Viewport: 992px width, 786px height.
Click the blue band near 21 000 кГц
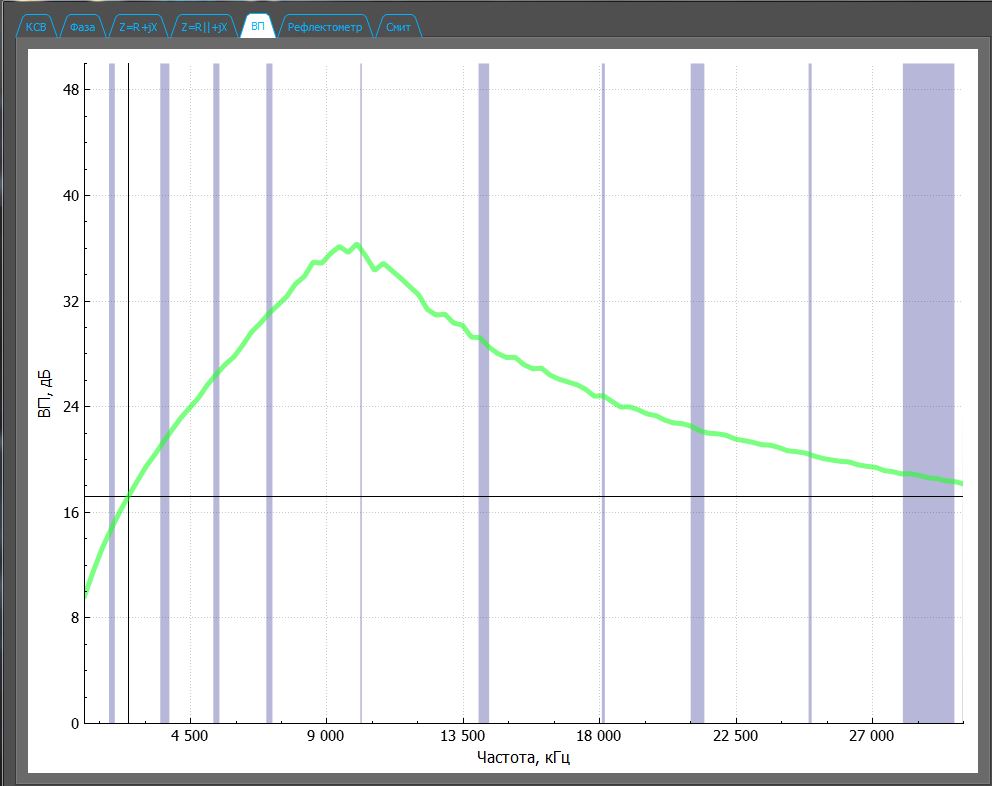pos(697,300)
